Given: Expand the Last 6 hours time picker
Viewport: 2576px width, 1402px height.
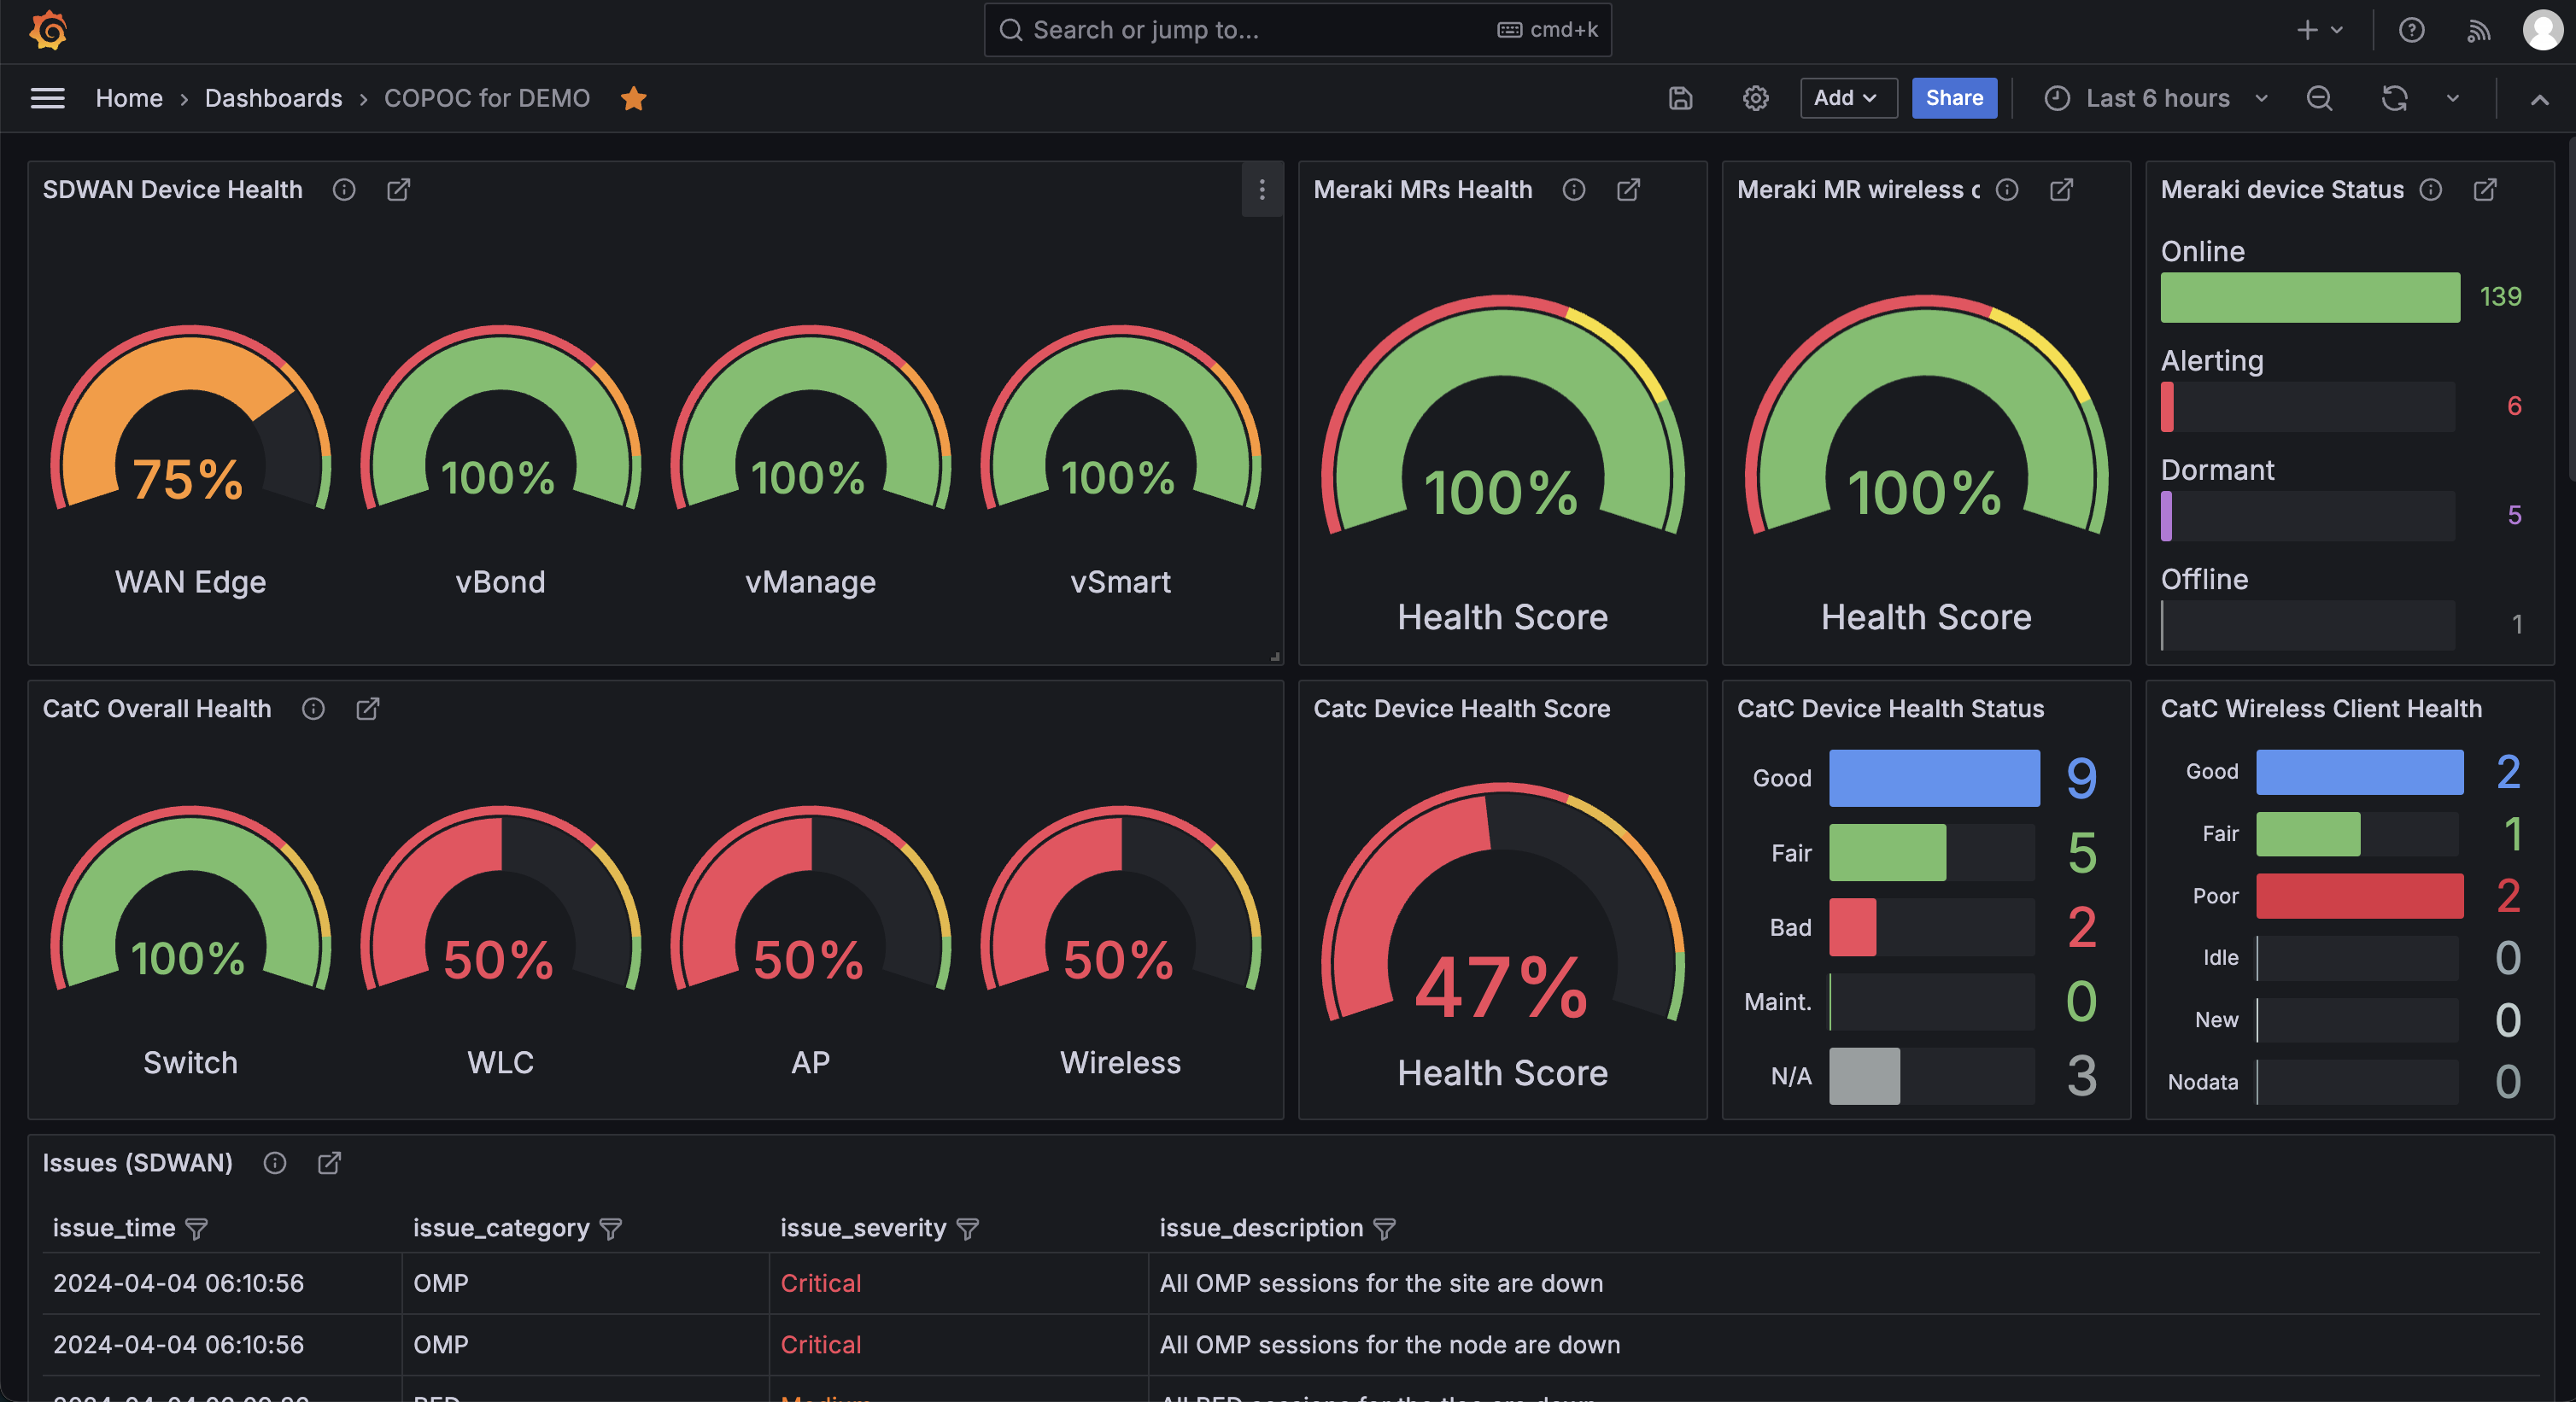Looking at the screenshot, I should (2155, 98).
